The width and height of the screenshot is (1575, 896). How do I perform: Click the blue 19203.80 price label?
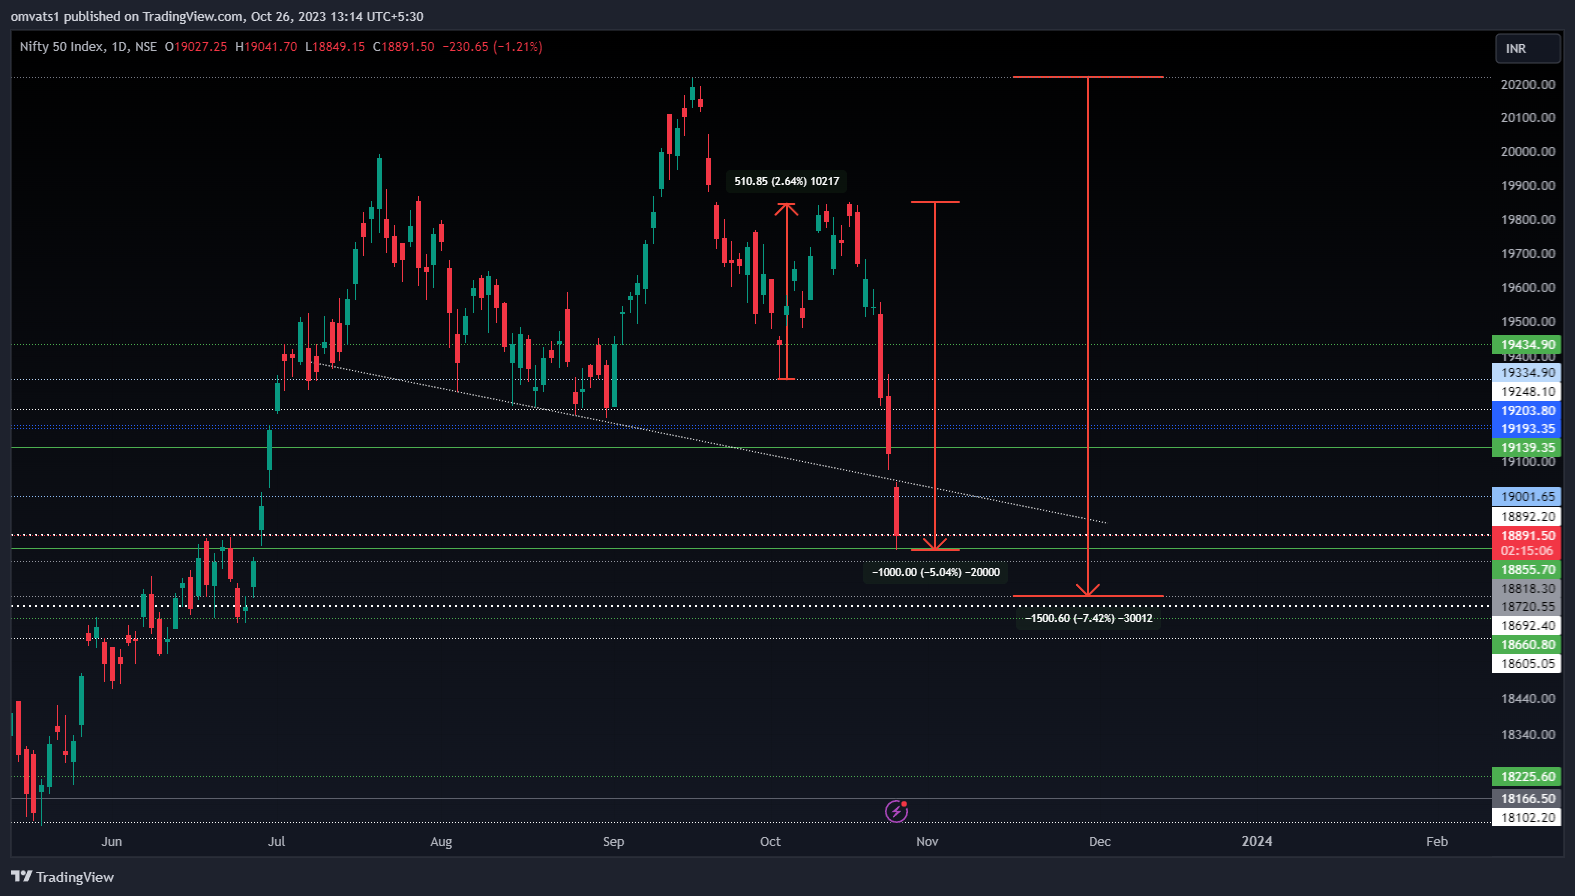[1527, 411]
